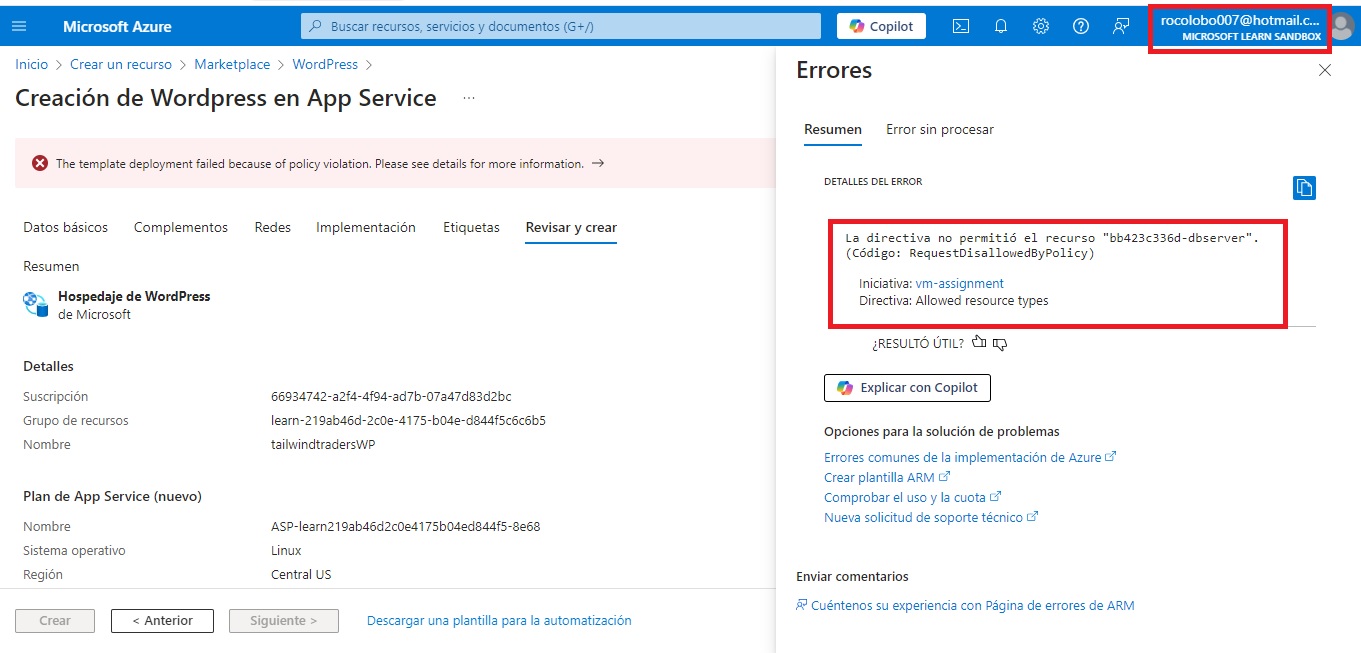1361x653 pixels.
Task: Open Errores comunes de la implementación link
Action: (x=970, y=457)
